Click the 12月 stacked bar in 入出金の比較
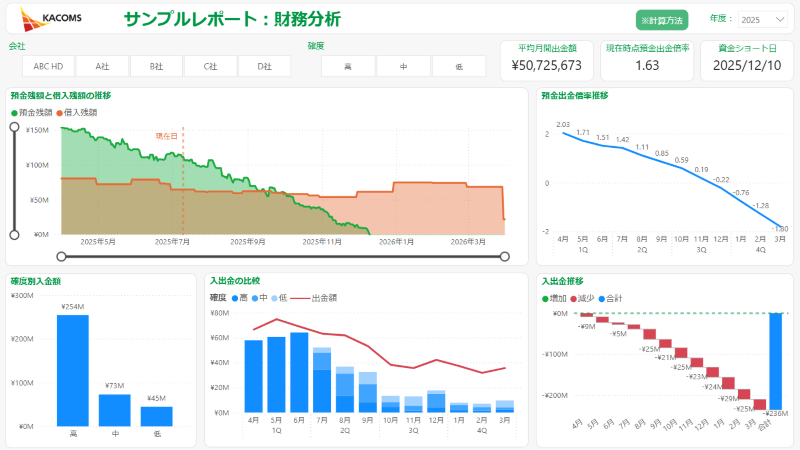Screen dimensions: 800x450 pos(436,402)
